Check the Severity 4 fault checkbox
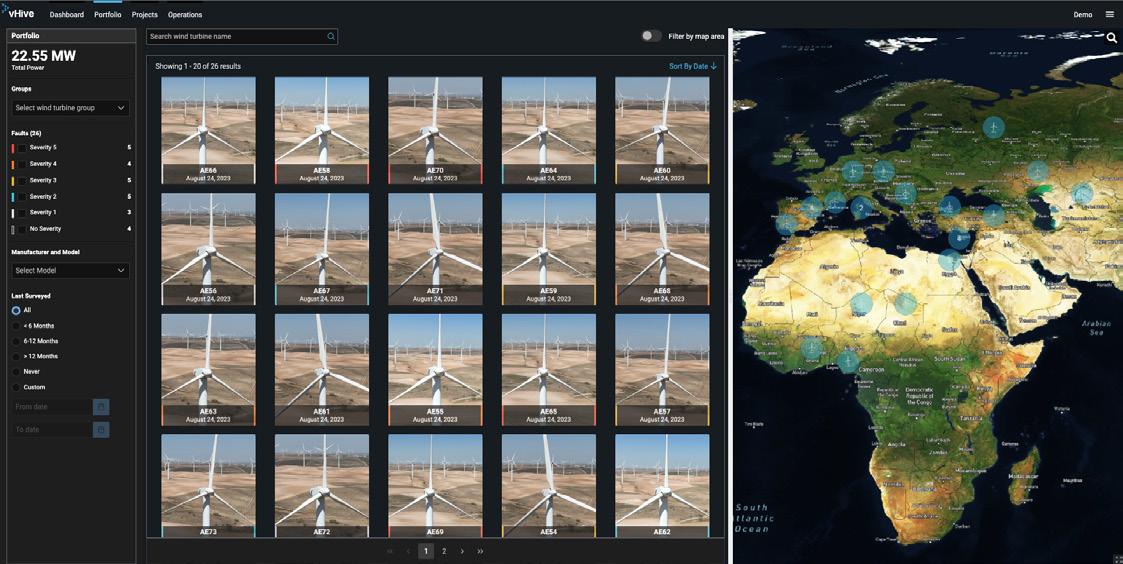Viewport: 1123px width, 564px height. click(22, 164)
